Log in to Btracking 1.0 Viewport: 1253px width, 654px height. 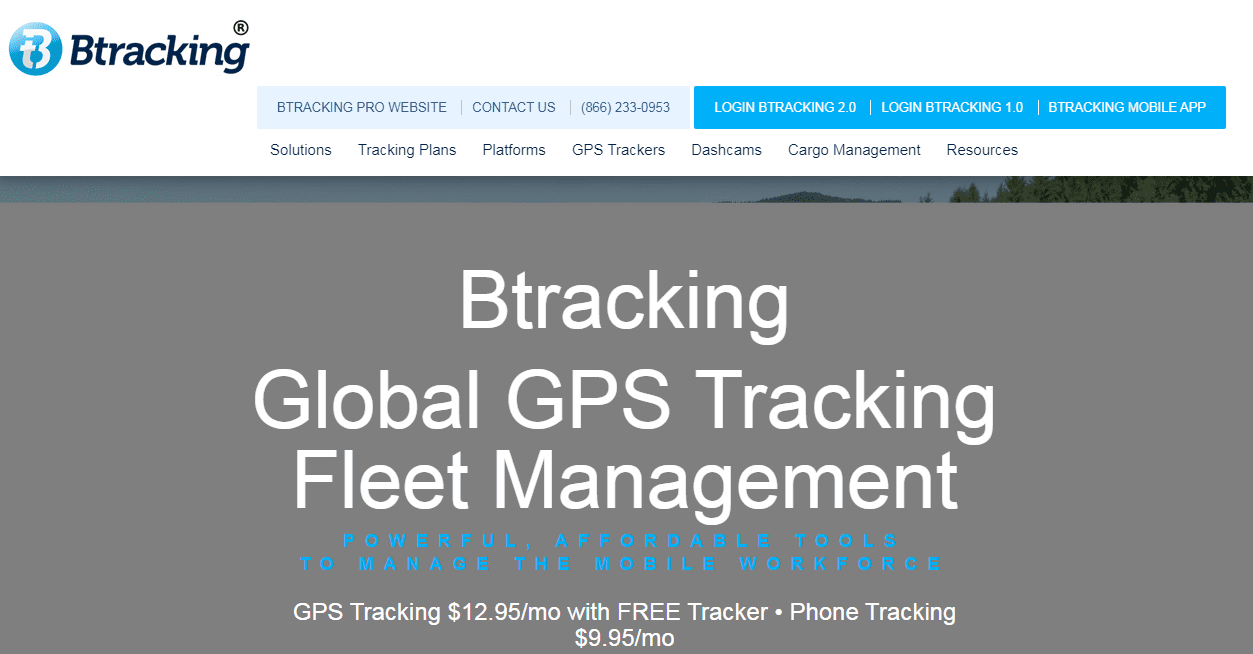tap(952, 107)
